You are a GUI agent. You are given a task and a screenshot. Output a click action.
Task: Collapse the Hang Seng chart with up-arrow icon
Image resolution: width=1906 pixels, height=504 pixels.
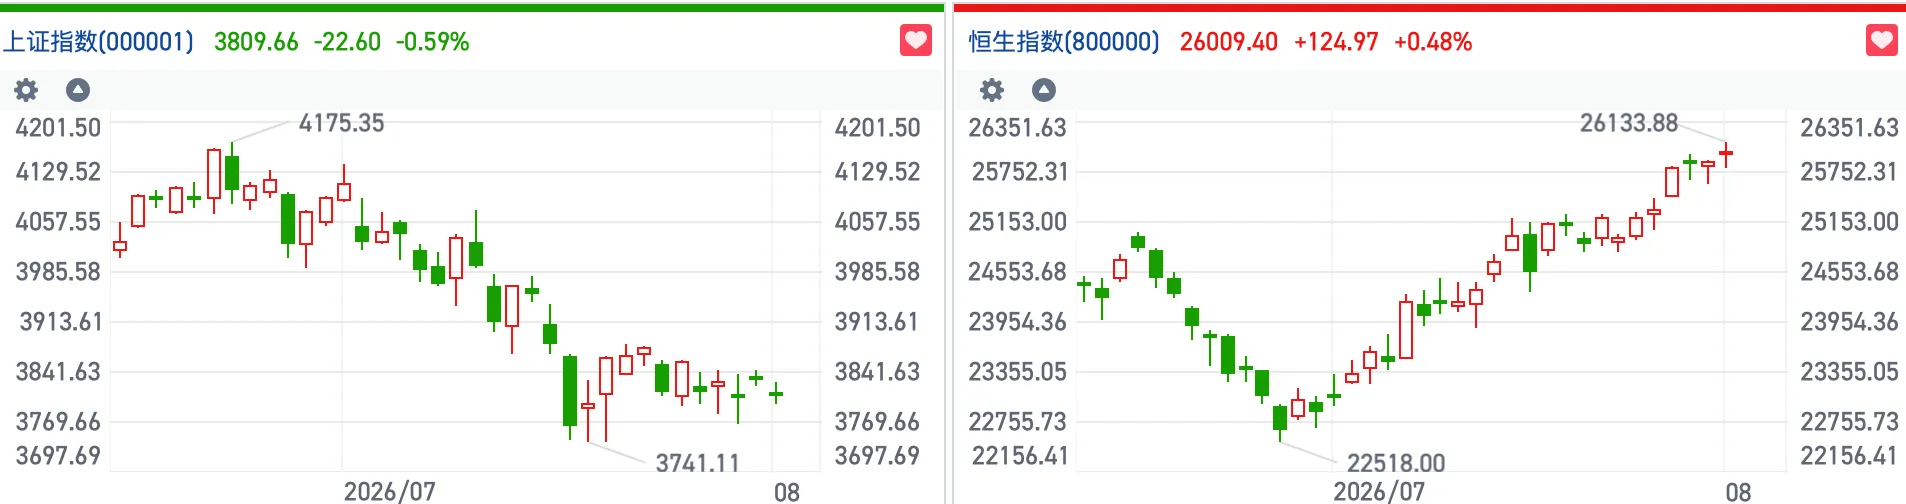1044,90
